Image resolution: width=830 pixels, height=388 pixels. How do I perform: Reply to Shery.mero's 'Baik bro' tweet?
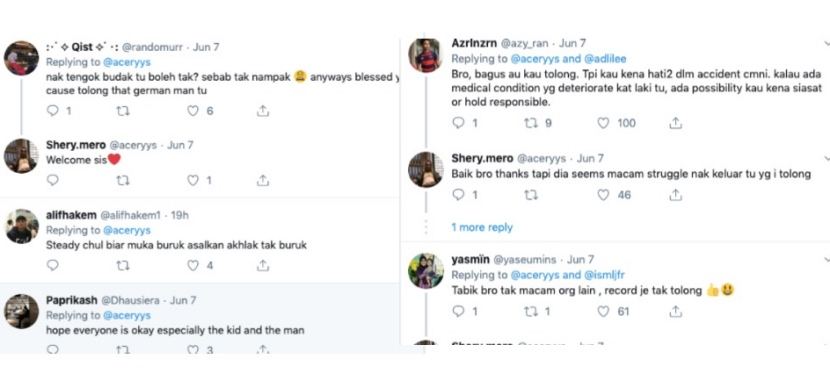458,195
